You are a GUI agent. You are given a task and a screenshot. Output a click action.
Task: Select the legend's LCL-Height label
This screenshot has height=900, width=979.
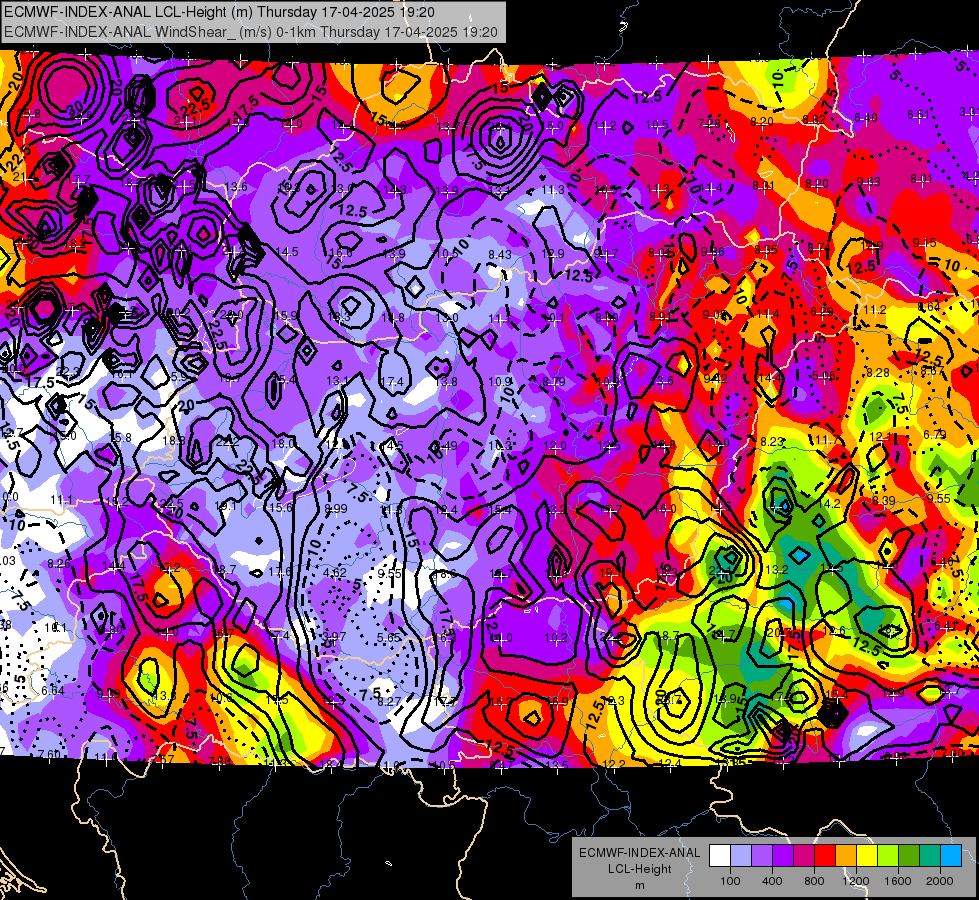(639, 869)
